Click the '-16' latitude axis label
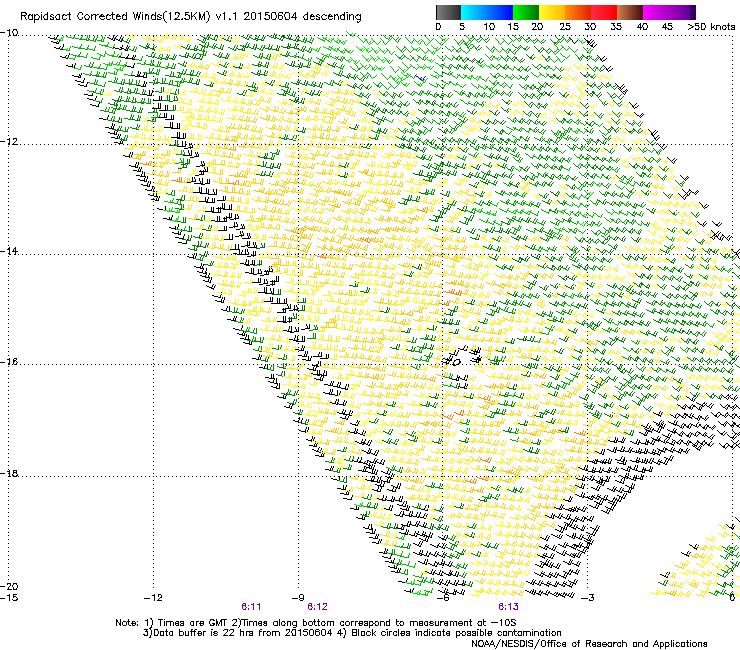 pos(9,362)
